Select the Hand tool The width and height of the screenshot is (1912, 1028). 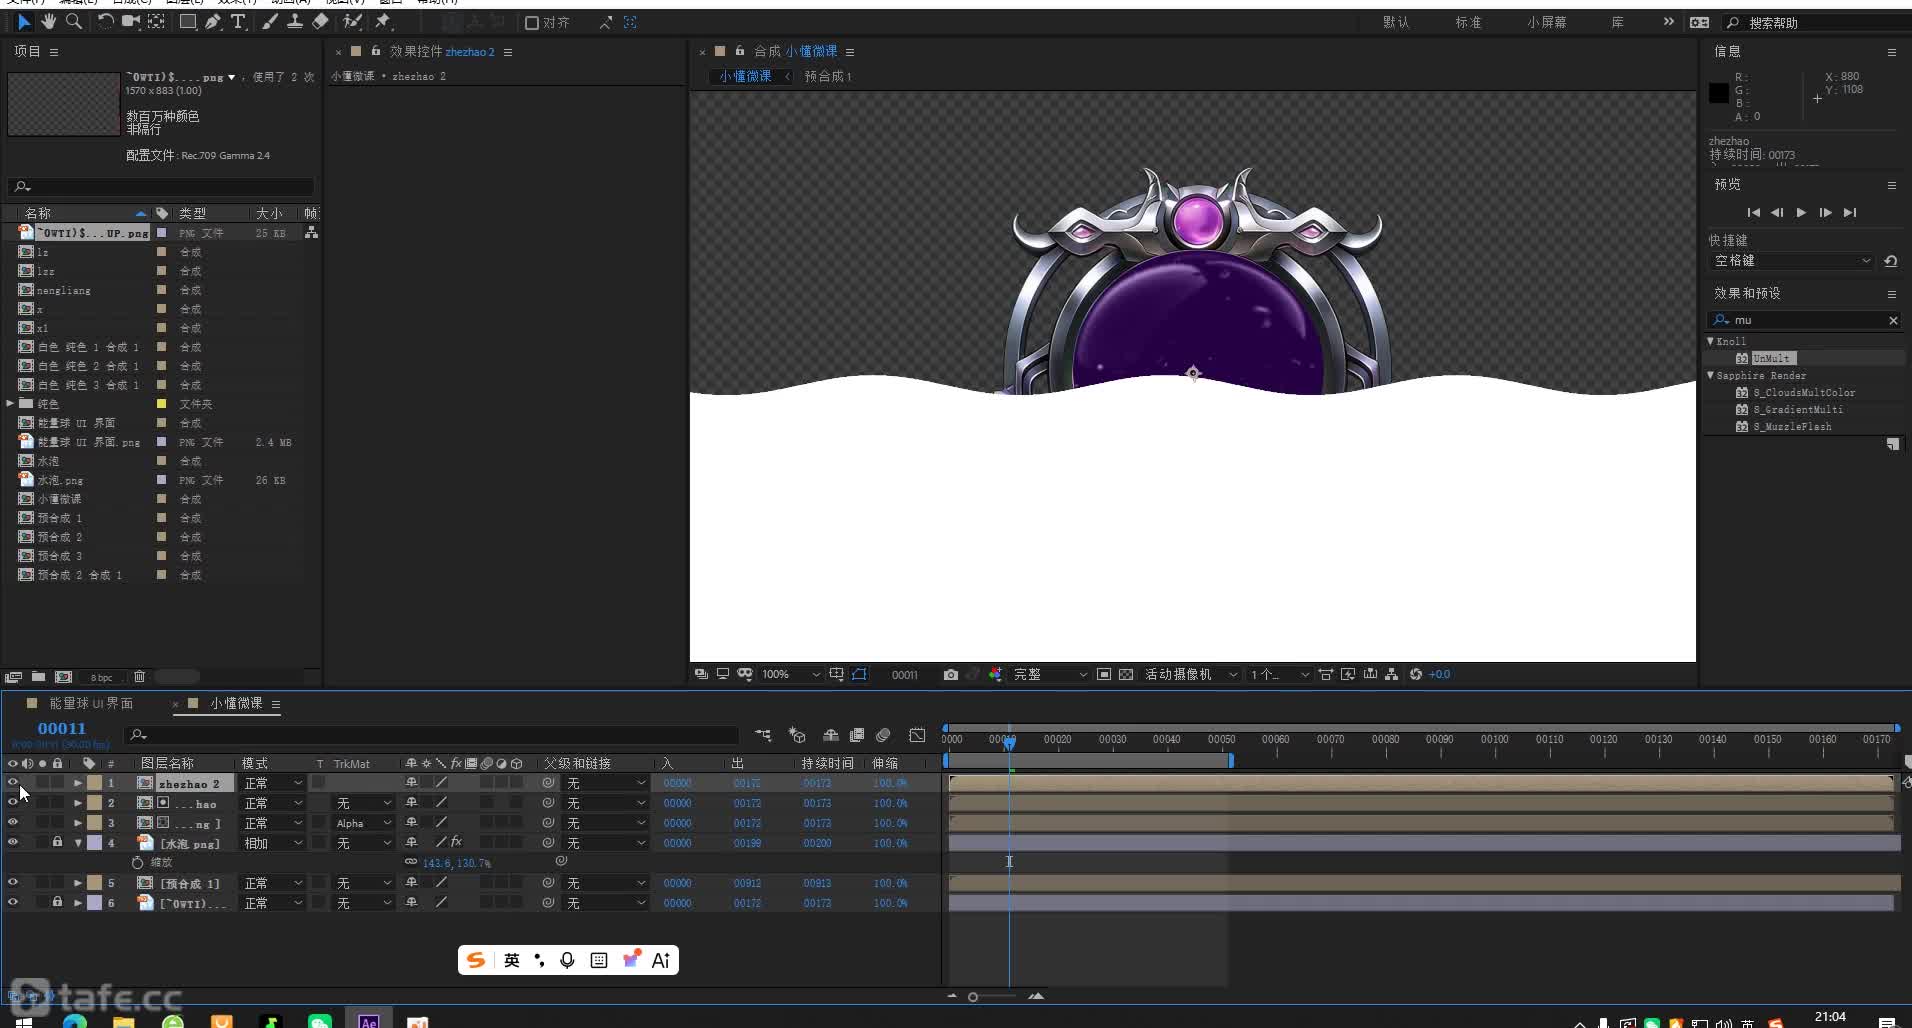[48, 22]
